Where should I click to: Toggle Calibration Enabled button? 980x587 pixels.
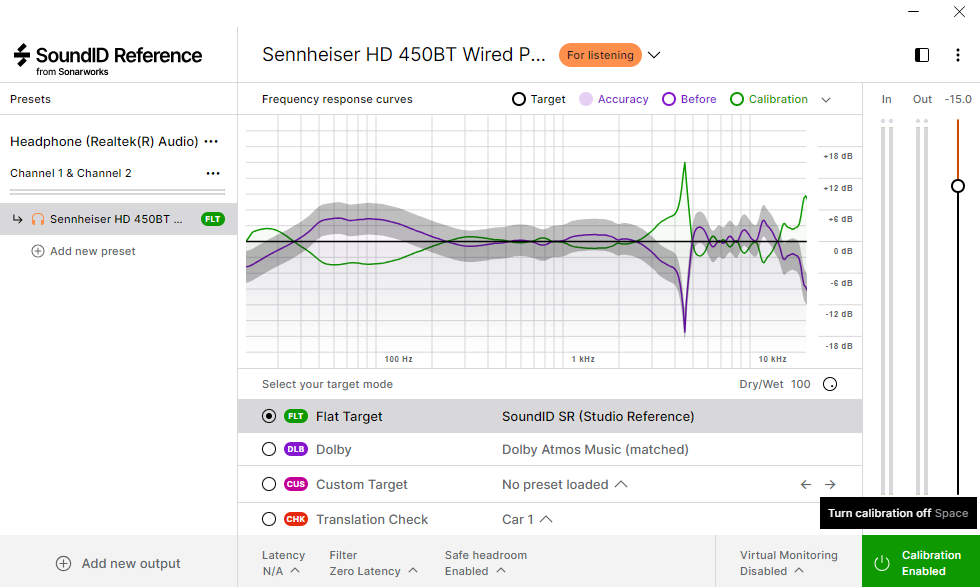(x=921, y=561)
